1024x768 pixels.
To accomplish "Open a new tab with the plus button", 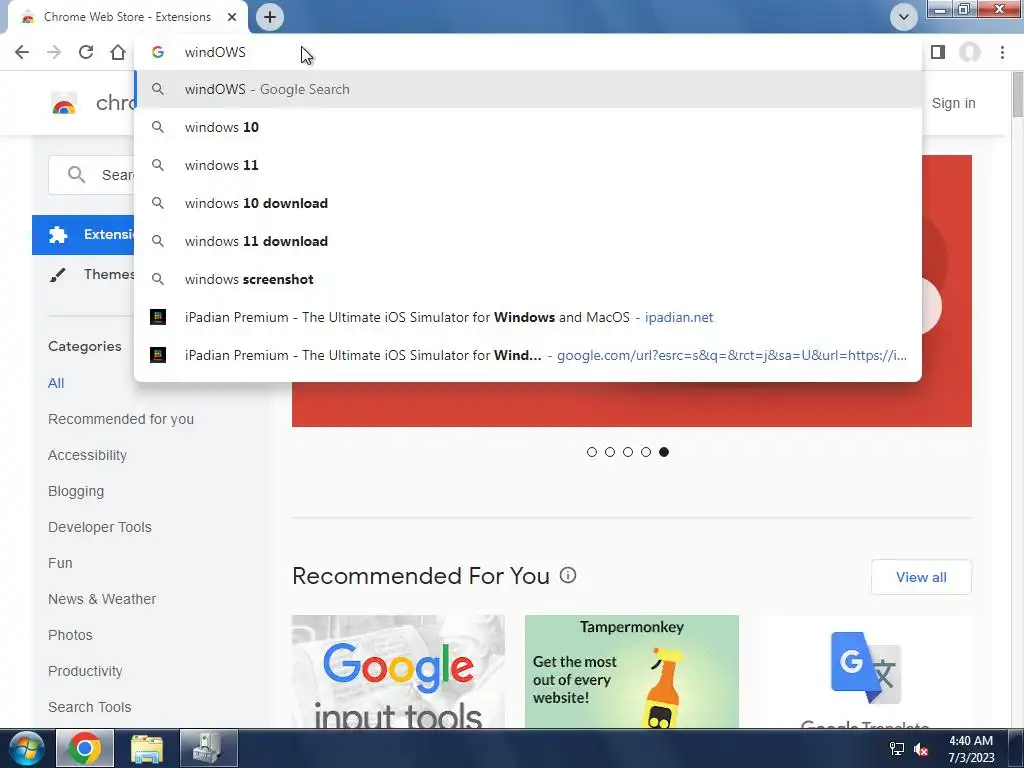I will pyautogui.click(x=270, y=17).
